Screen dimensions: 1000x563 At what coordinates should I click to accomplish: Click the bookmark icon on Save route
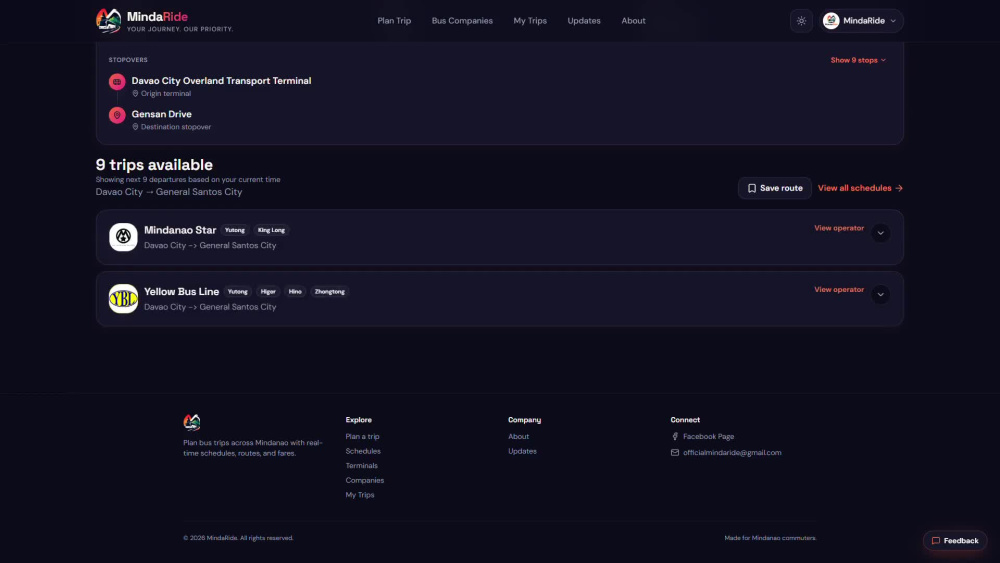(x=752, y=189)
